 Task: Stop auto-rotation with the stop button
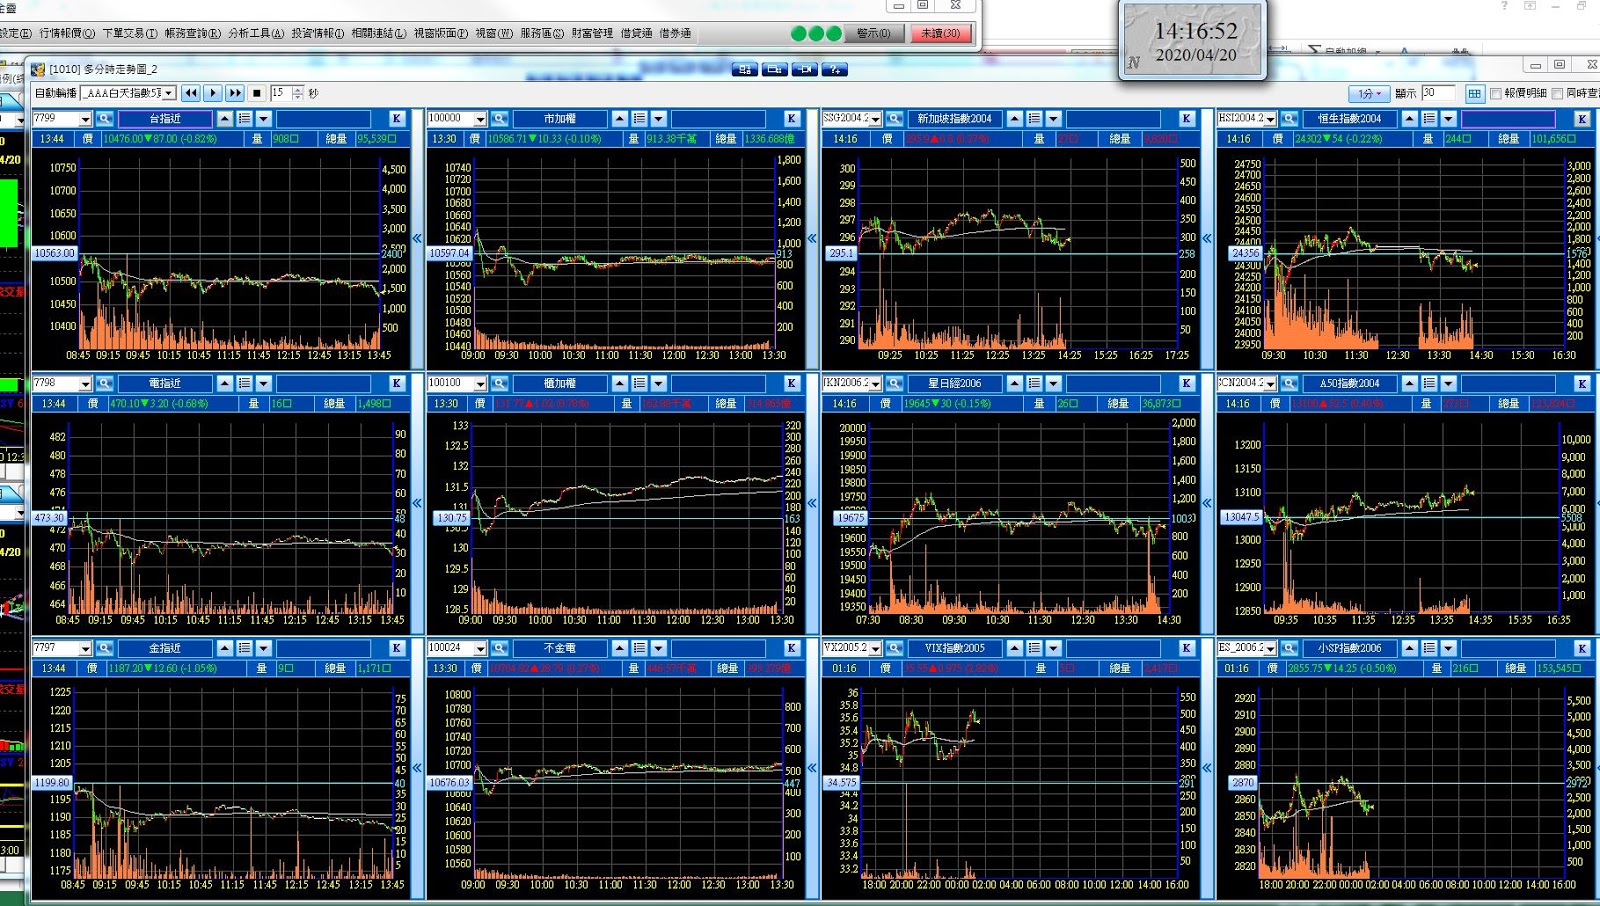point(257,93)
